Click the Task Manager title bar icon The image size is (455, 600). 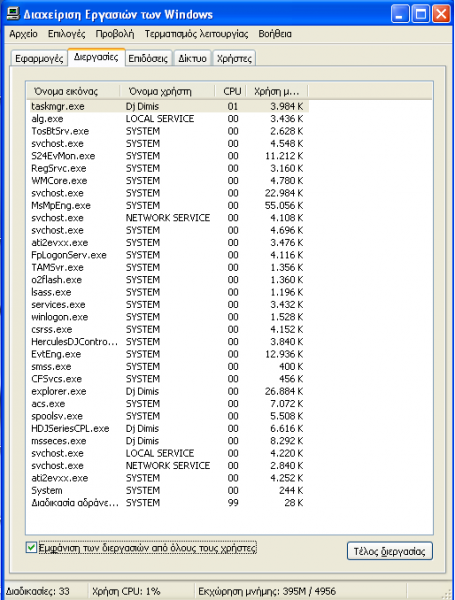pyautogui.click(x=13, y=14)
